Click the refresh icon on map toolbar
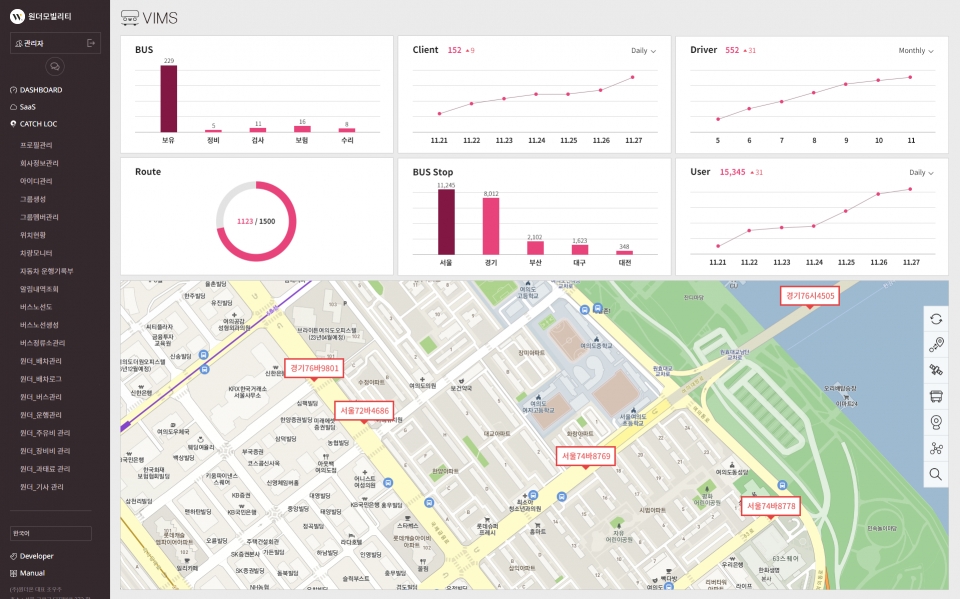This screenshot has height=599, width=960. (x=936, y=319)
